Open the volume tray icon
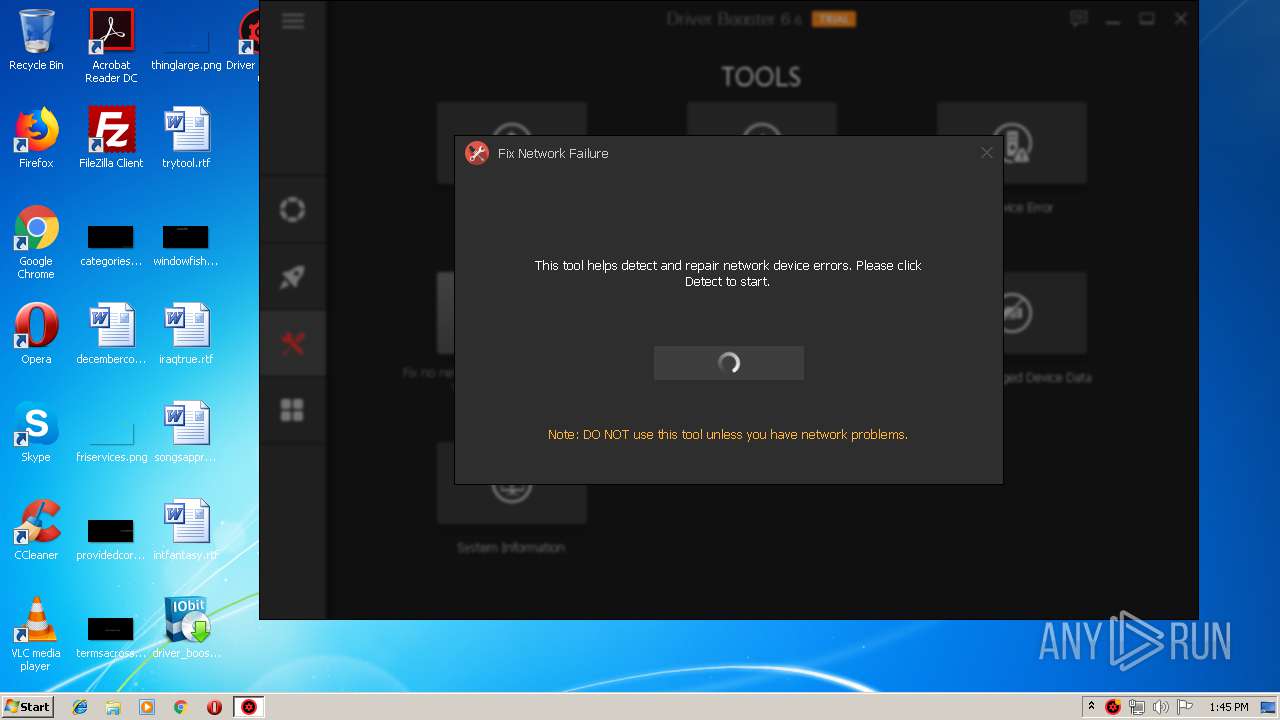 click(x=1161, y=707)
